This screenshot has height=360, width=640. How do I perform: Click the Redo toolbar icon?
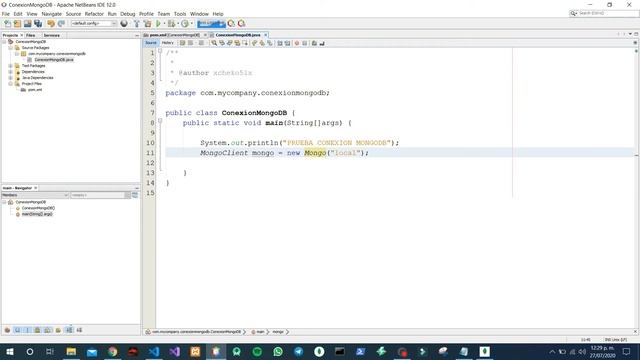(61, 24)
